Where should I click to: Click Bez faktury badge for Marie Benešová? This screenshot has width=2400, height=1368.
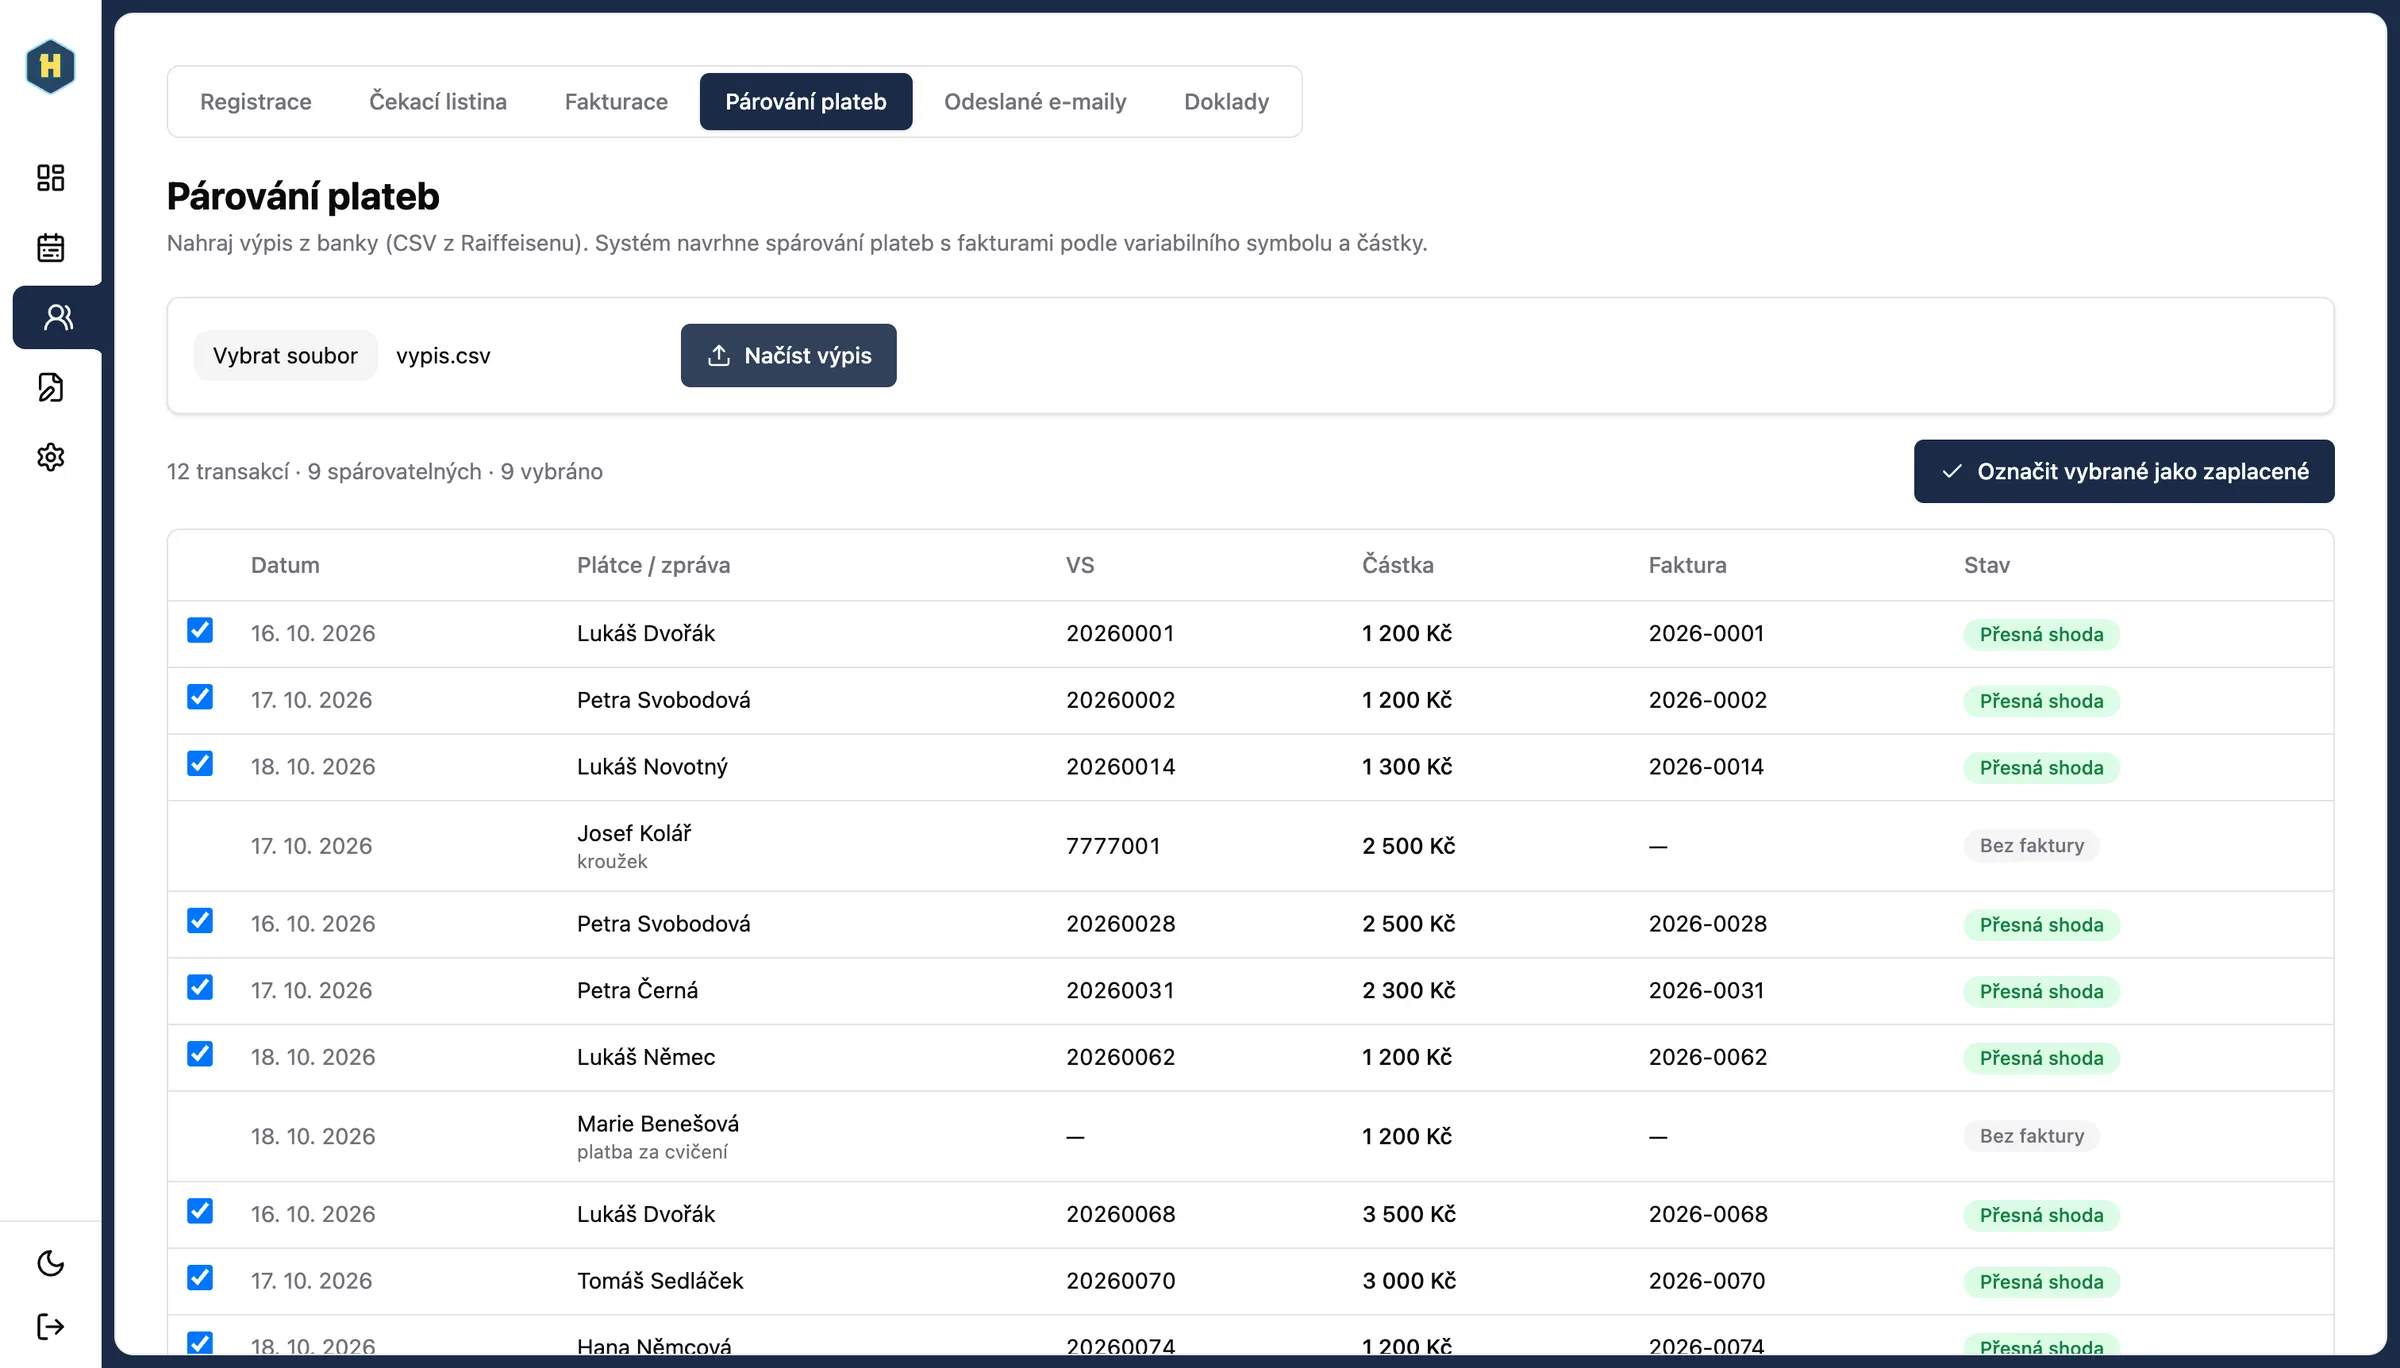[x=2032, y=1136]
